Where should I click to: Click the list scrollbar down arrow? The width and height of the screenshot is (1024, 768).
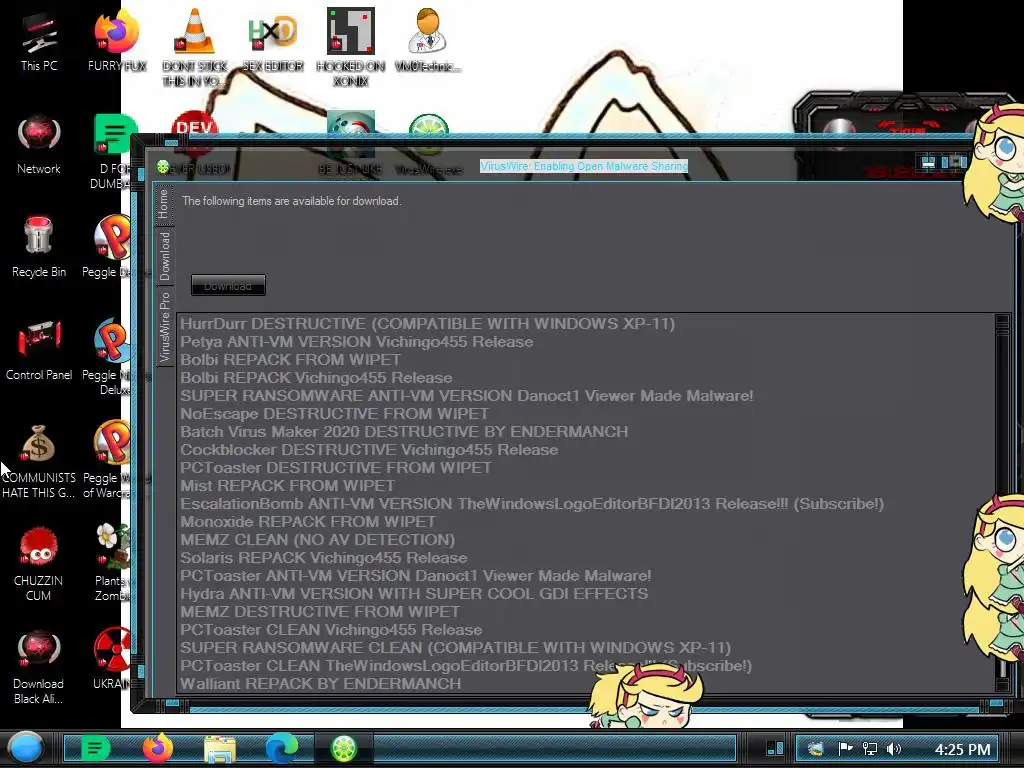1002,684
